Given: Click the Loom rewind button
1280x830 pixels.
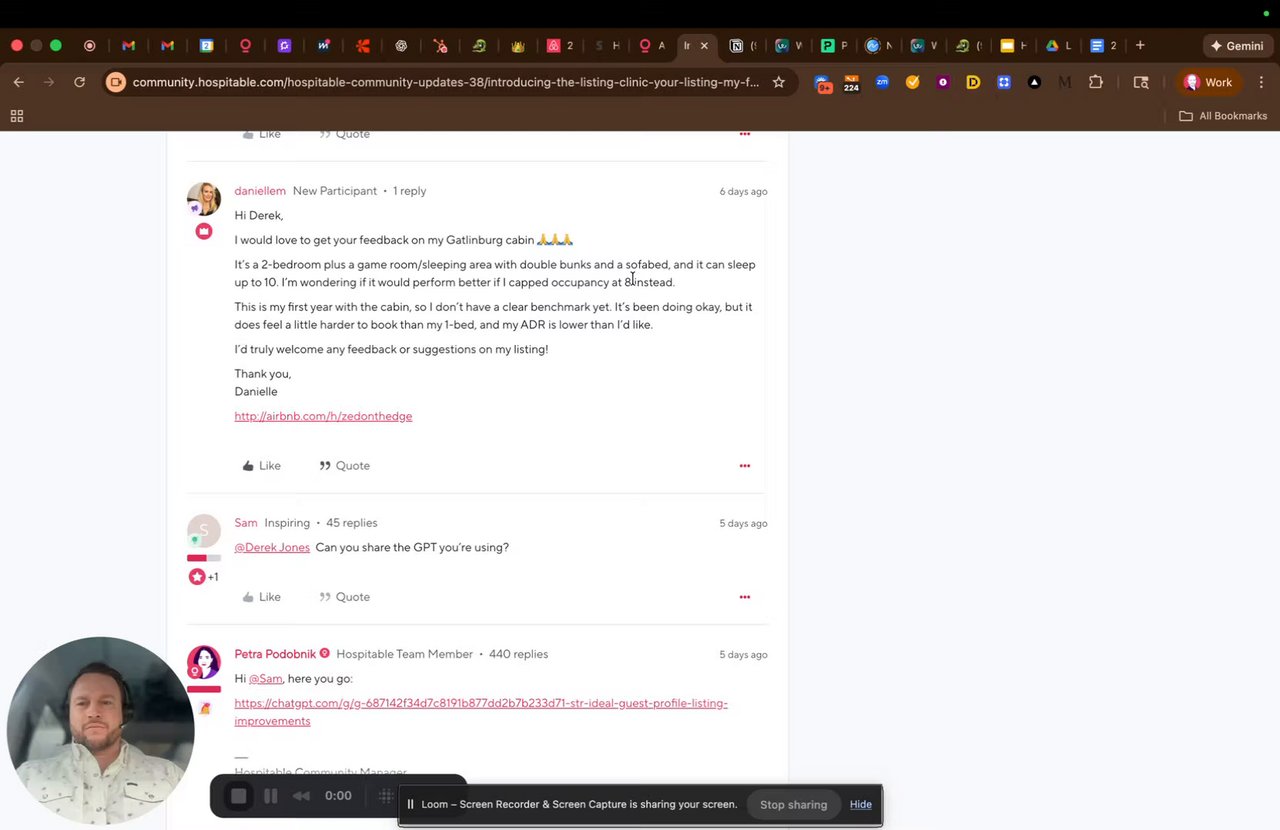Looking at the screenshot, I should (x=301, y=796).
